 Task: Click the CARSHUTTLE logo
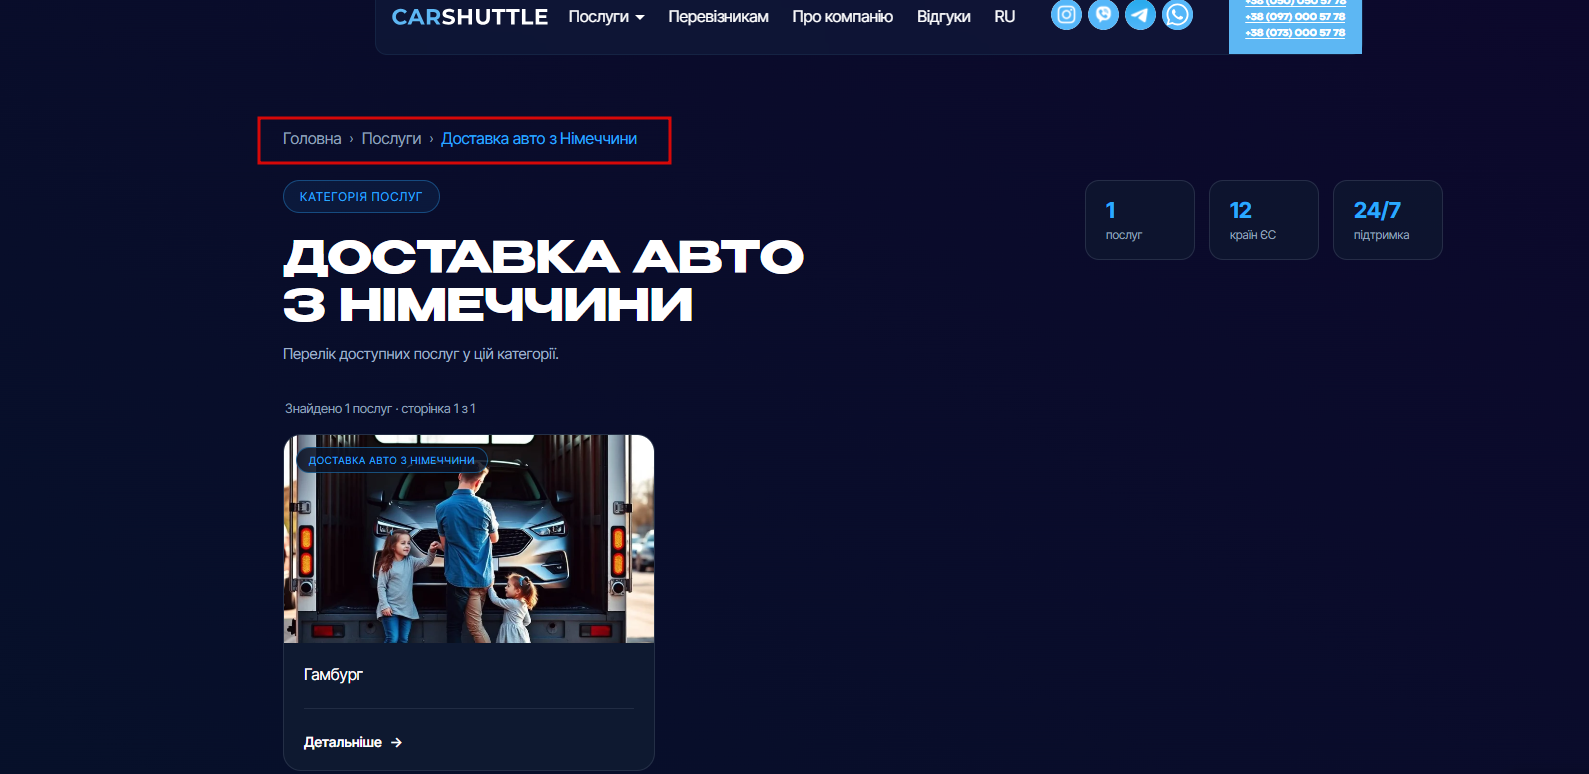469,17
